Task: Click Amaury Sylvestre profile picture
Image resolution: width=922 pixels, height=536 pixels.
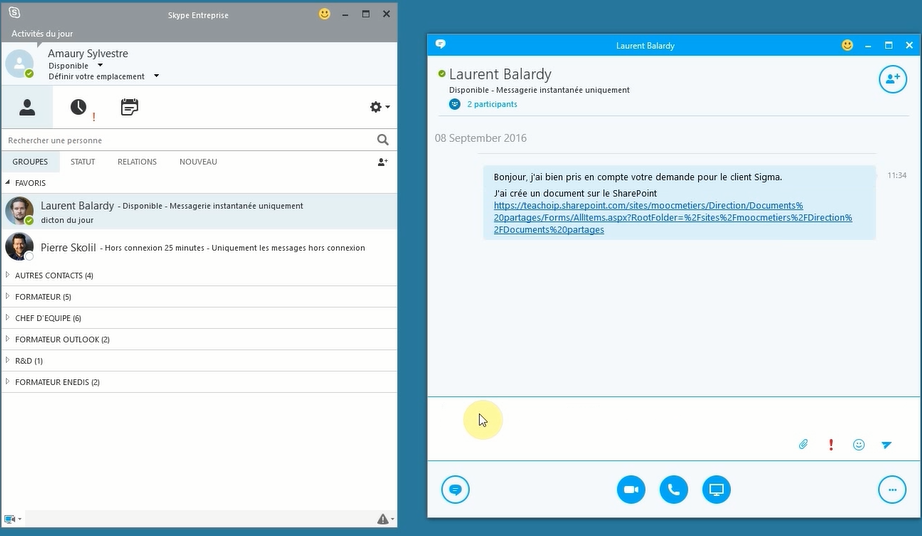Action: 19,63
